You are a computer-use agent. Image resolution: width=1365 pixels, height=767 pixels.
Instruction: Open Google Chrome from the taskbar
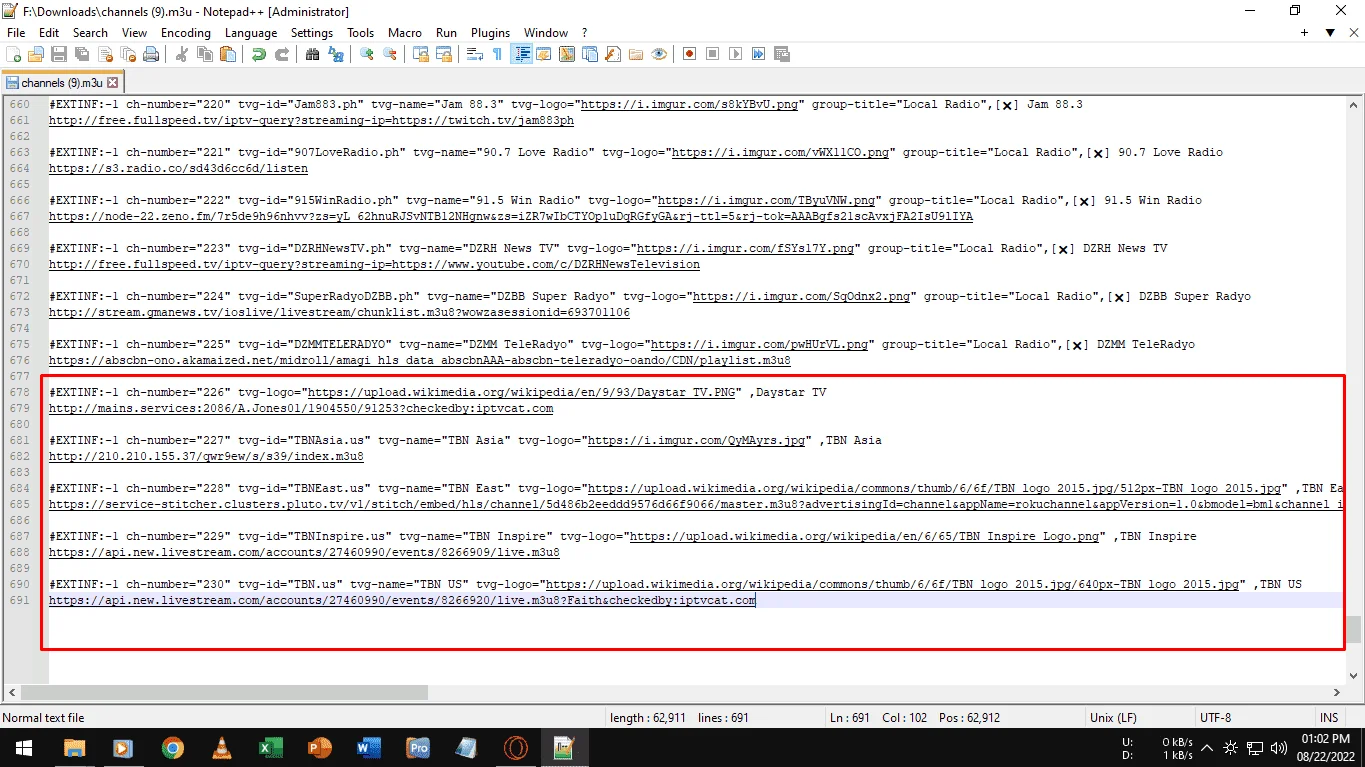click(172, 747)
